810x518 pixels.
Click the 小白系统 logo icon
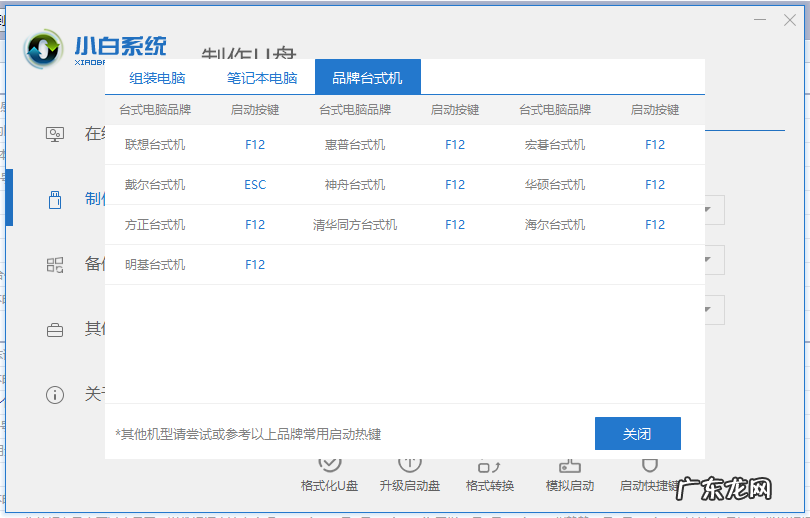(x=43, y=50)
